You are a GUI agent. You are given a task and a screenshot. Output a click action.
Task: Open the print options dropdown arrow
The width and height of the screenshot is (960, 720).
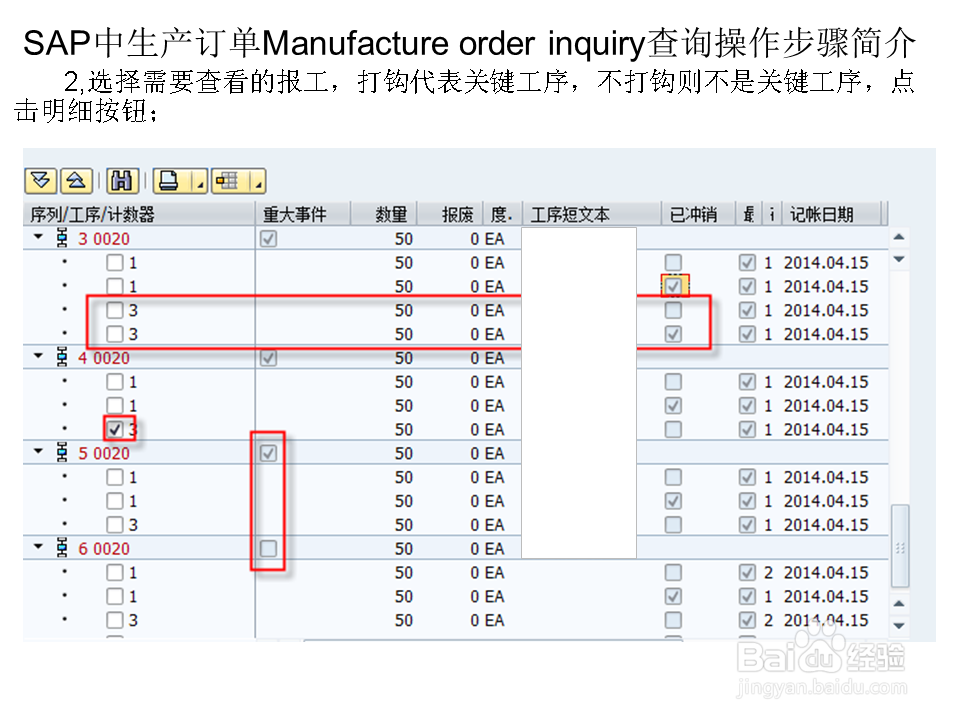pos(200,182)
